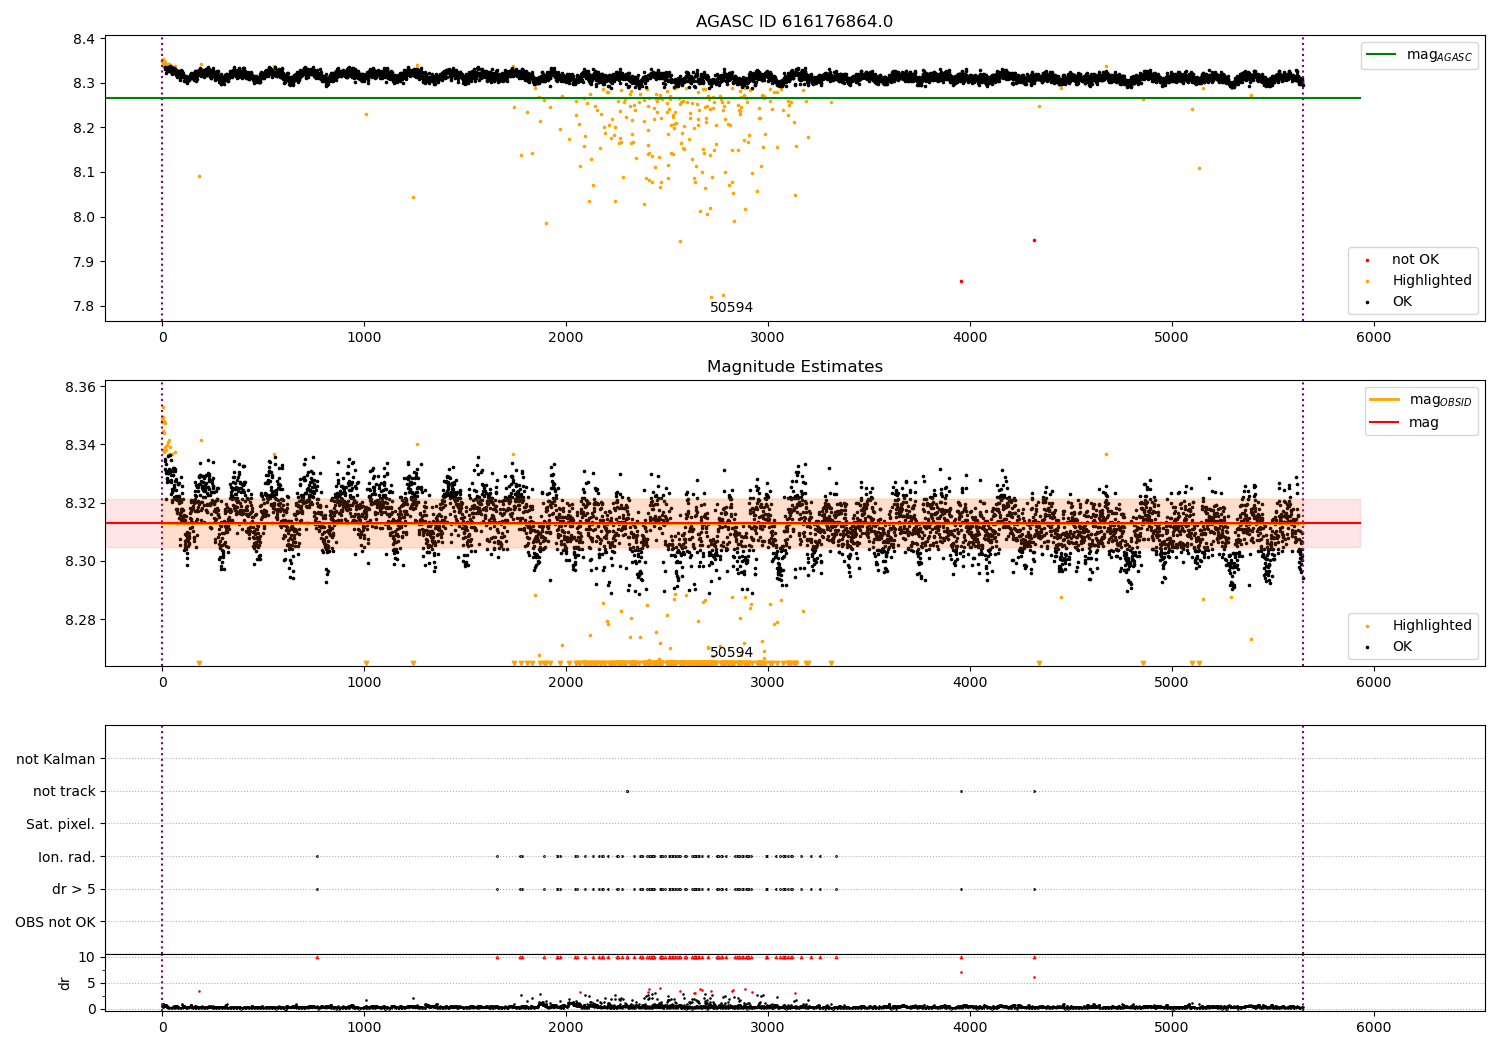The height and width of the screenshot is (1050, 1500).
Task: Click the 3000 x-axis tick under the middle plot
Action: coord(768,683)
